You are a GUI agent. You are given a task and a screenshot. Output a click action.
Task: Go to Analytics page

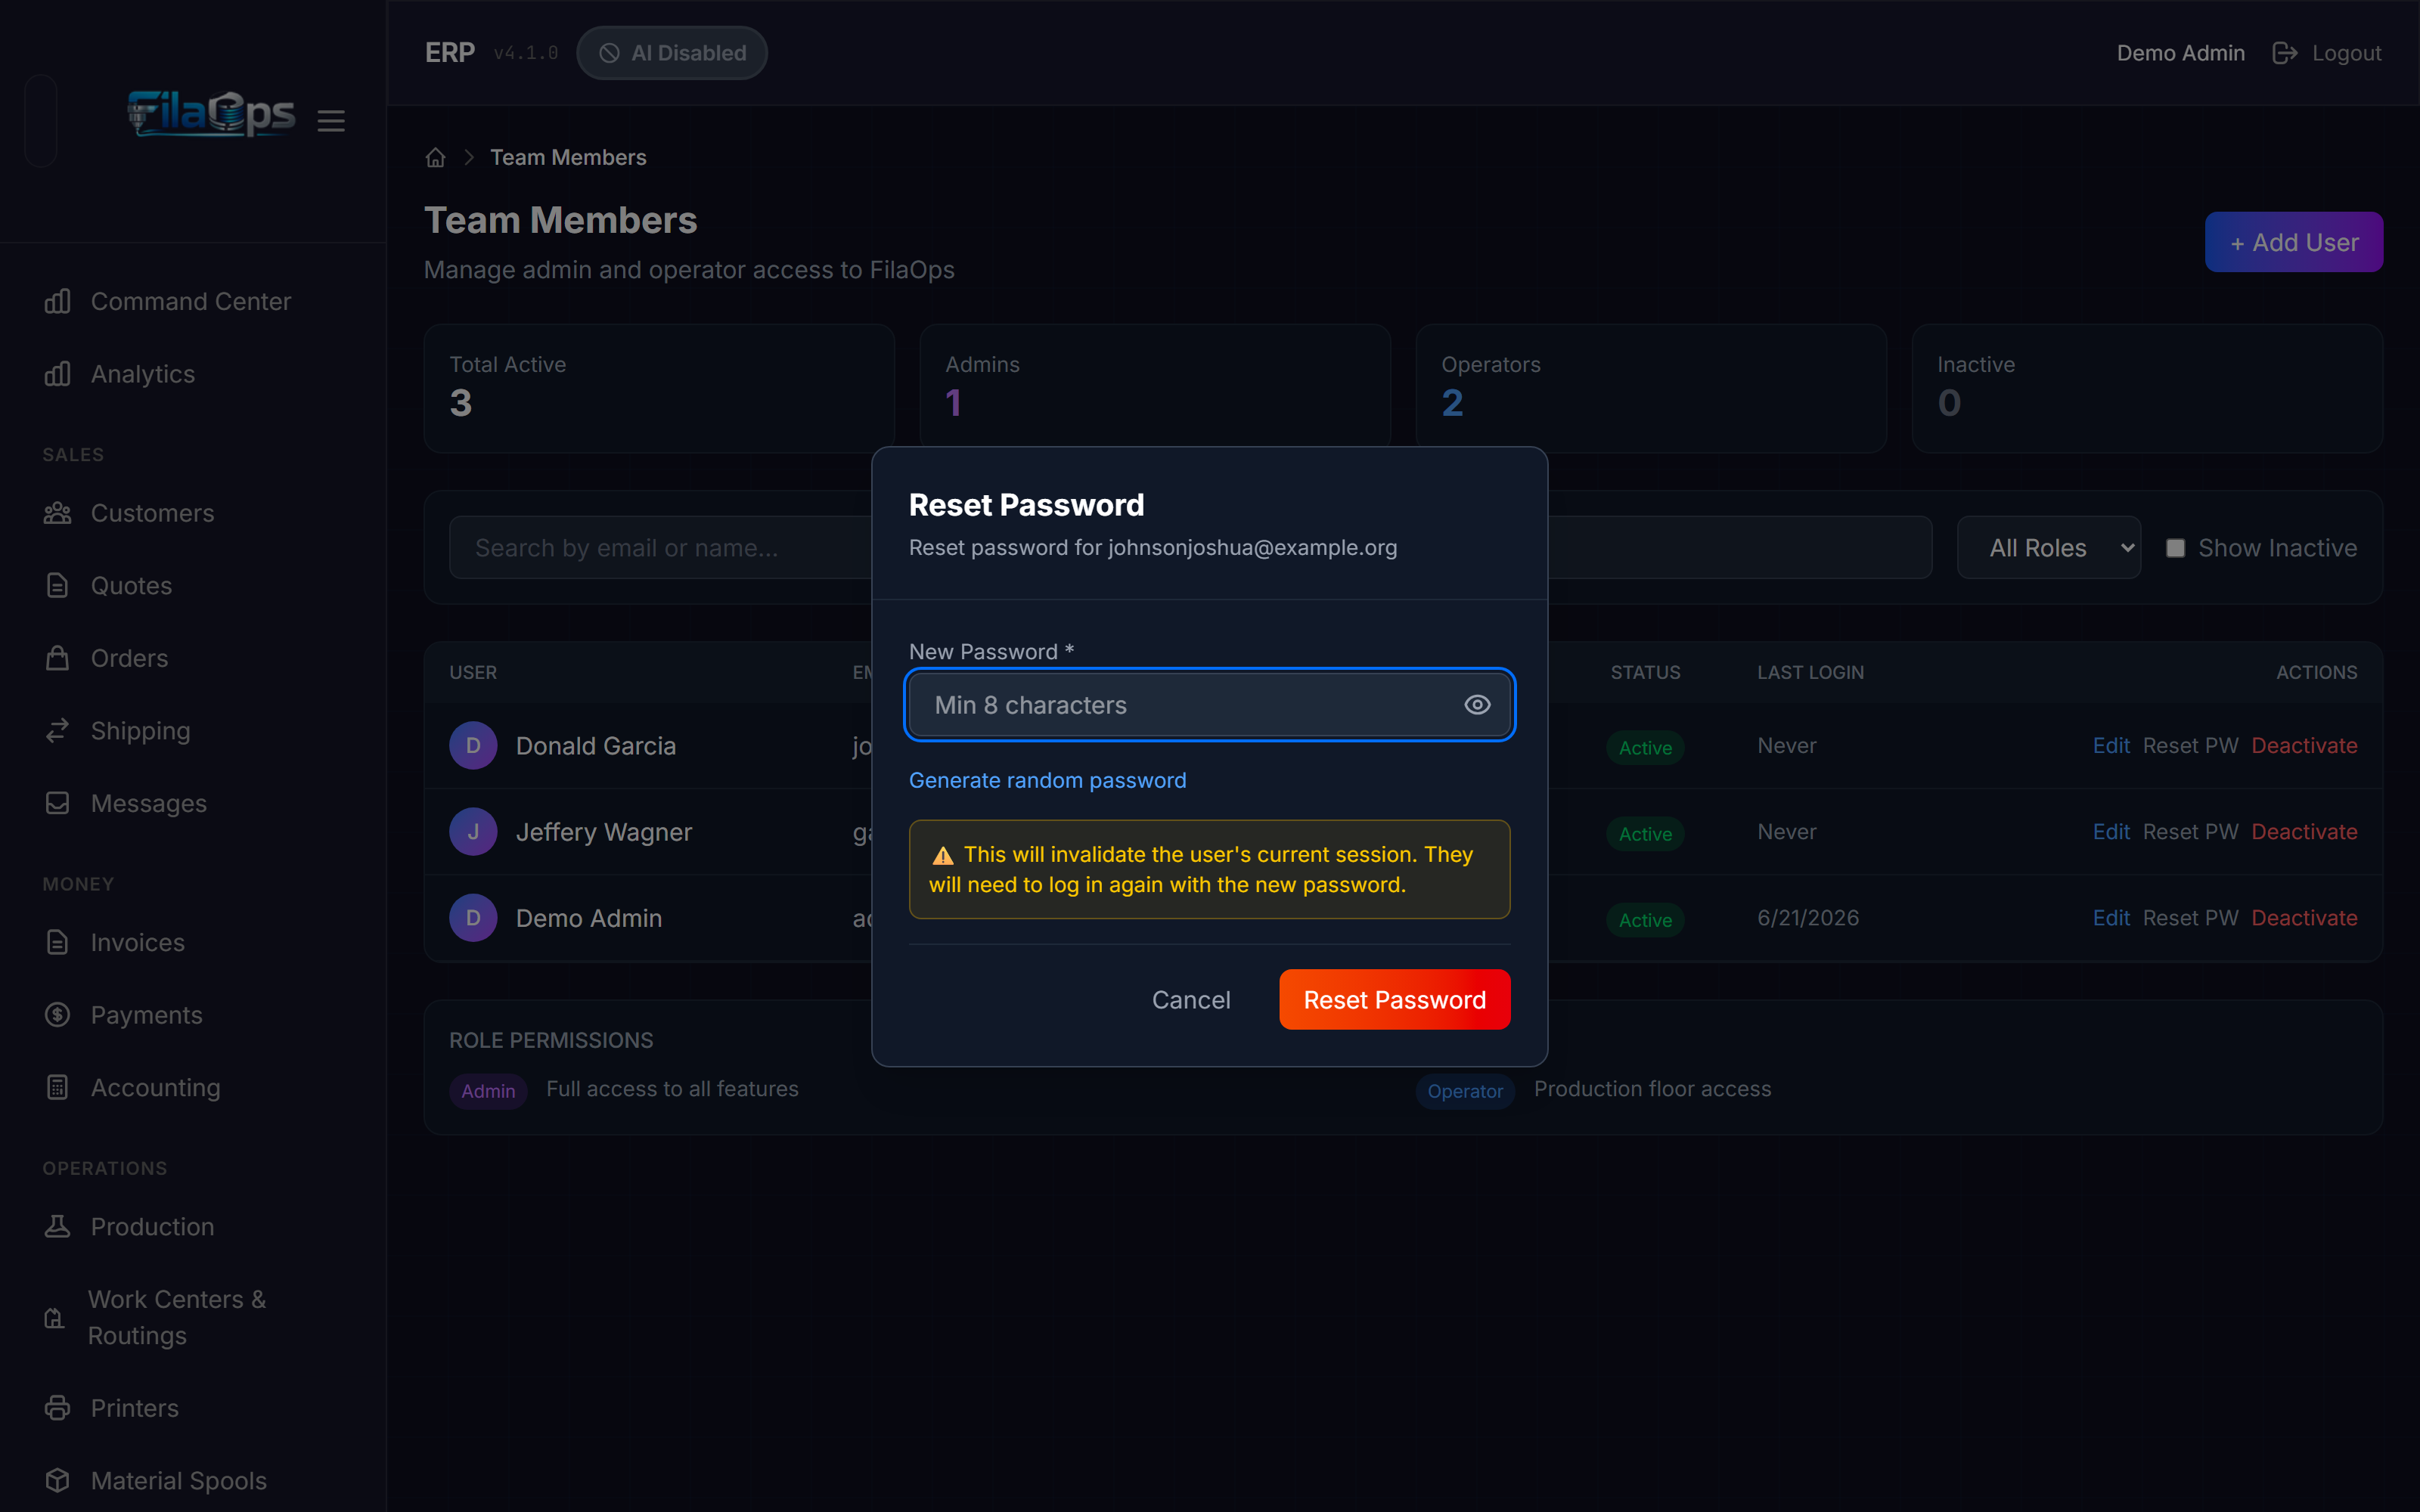point(143,374)
